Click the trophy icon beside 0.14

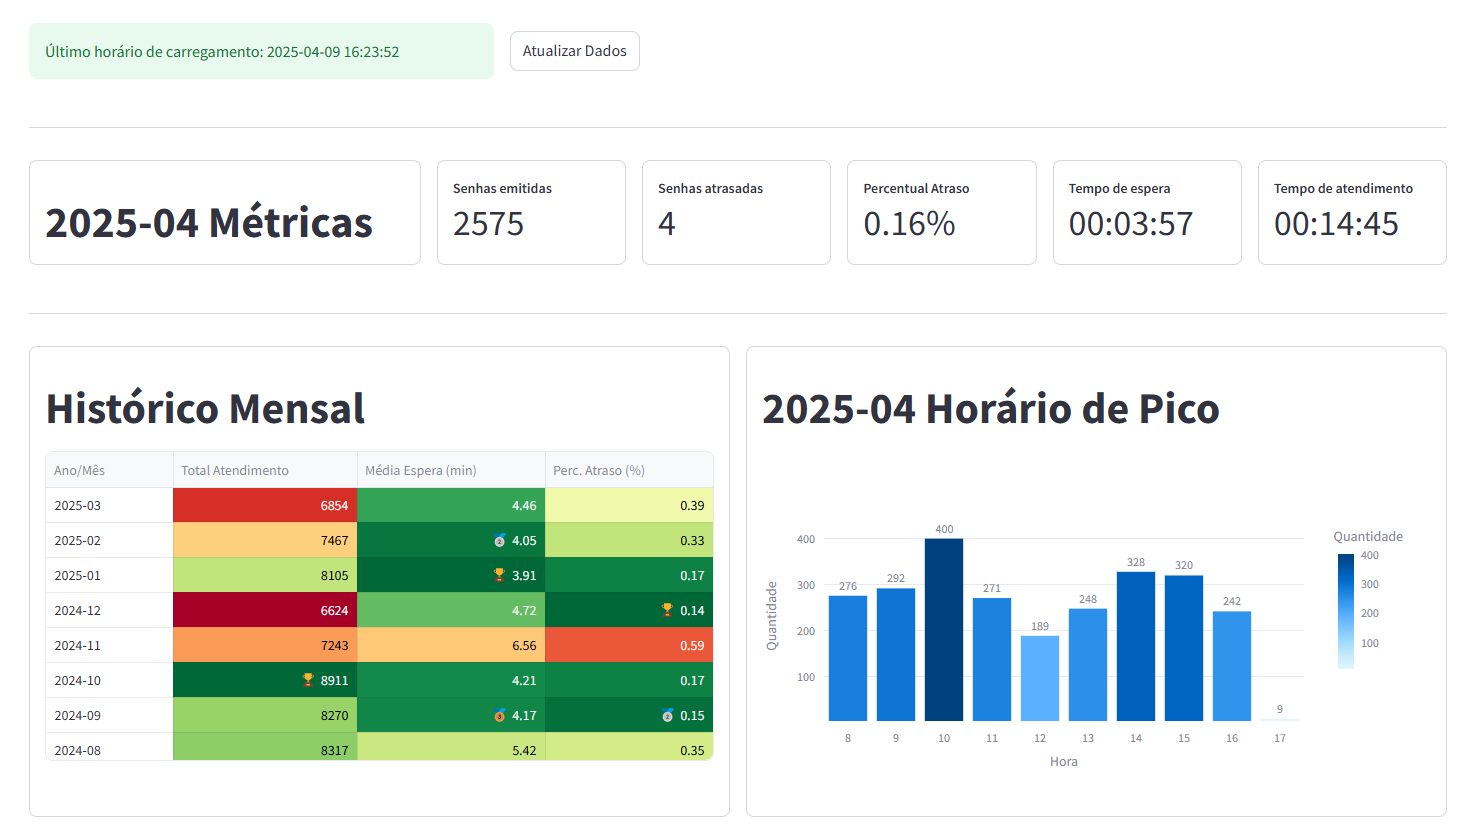tap(667, 610)
